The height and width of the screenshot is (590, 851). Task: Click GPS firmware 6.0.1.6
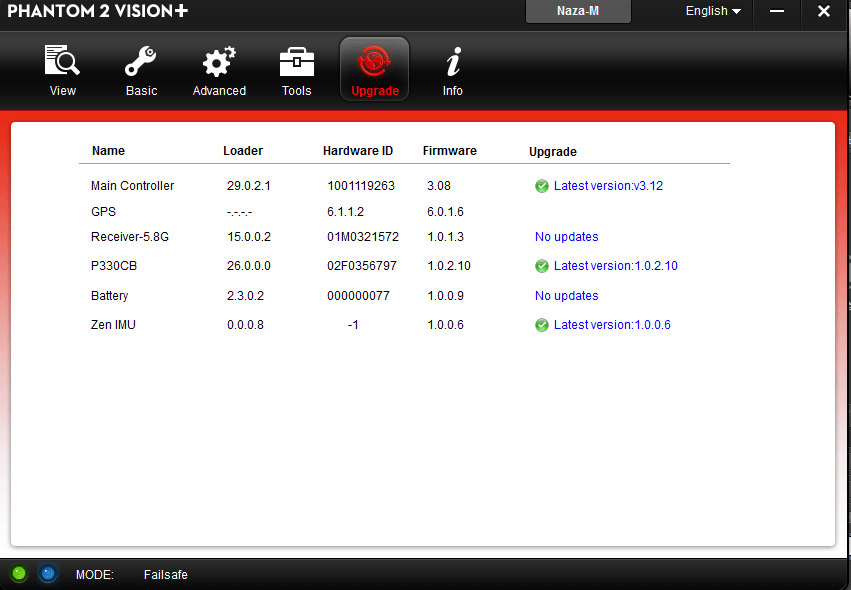pos(445,212)
